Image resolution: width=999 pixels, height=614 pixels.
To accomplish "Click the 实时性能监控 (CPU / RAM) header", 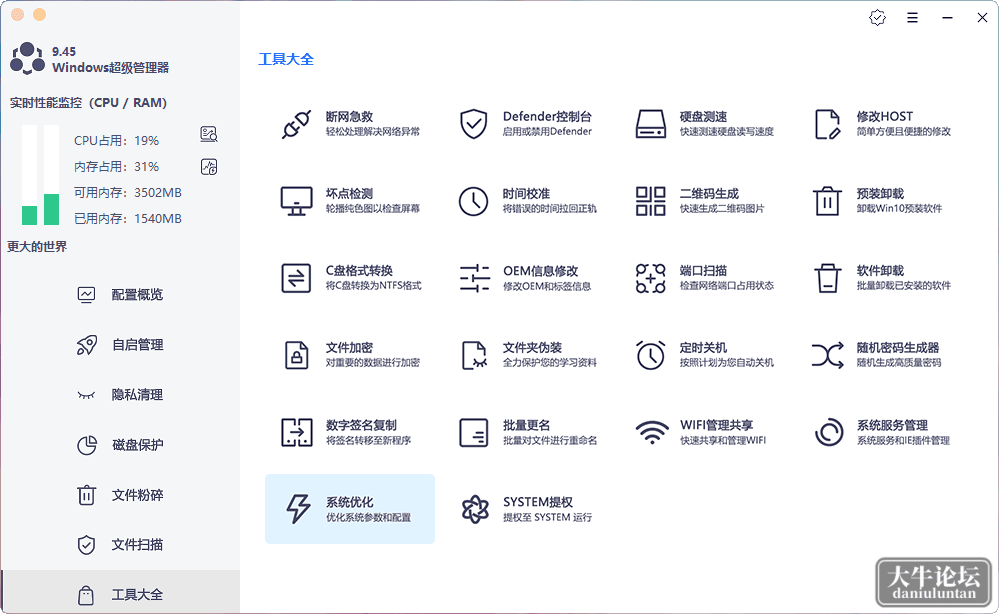I will (88, 103).
